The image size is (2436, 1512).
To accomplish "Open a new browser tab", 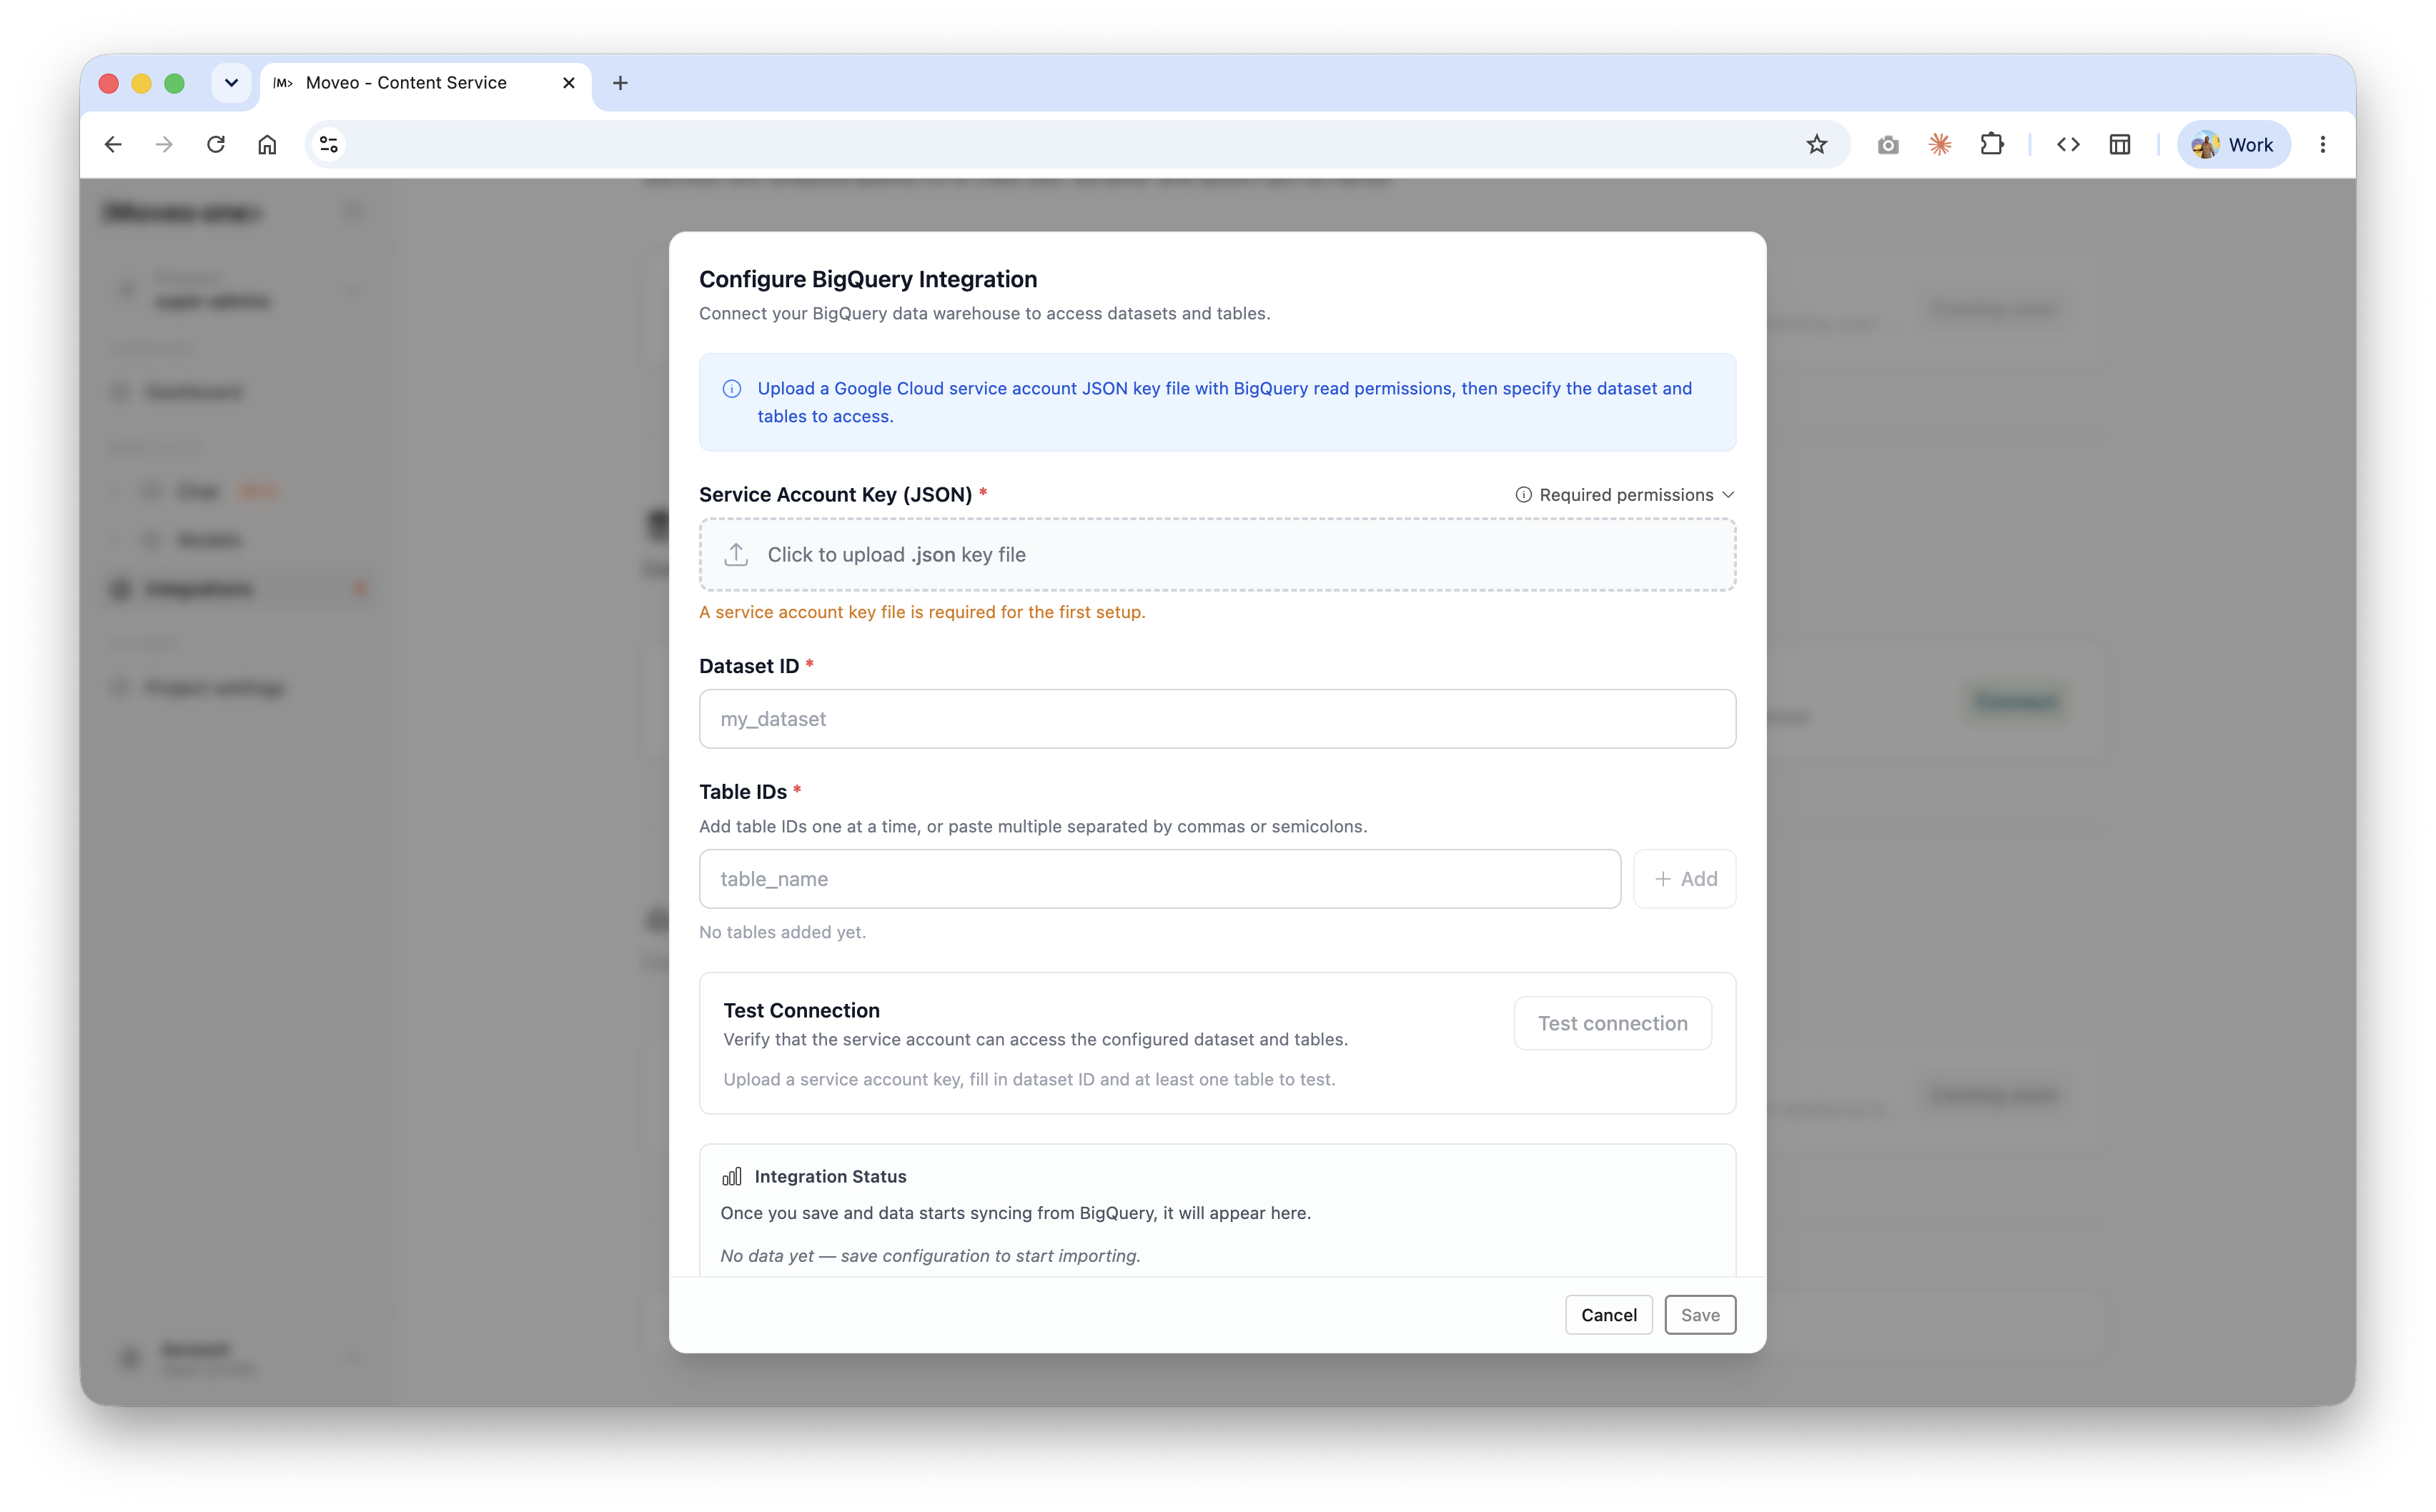I will [x=620, y=83].
